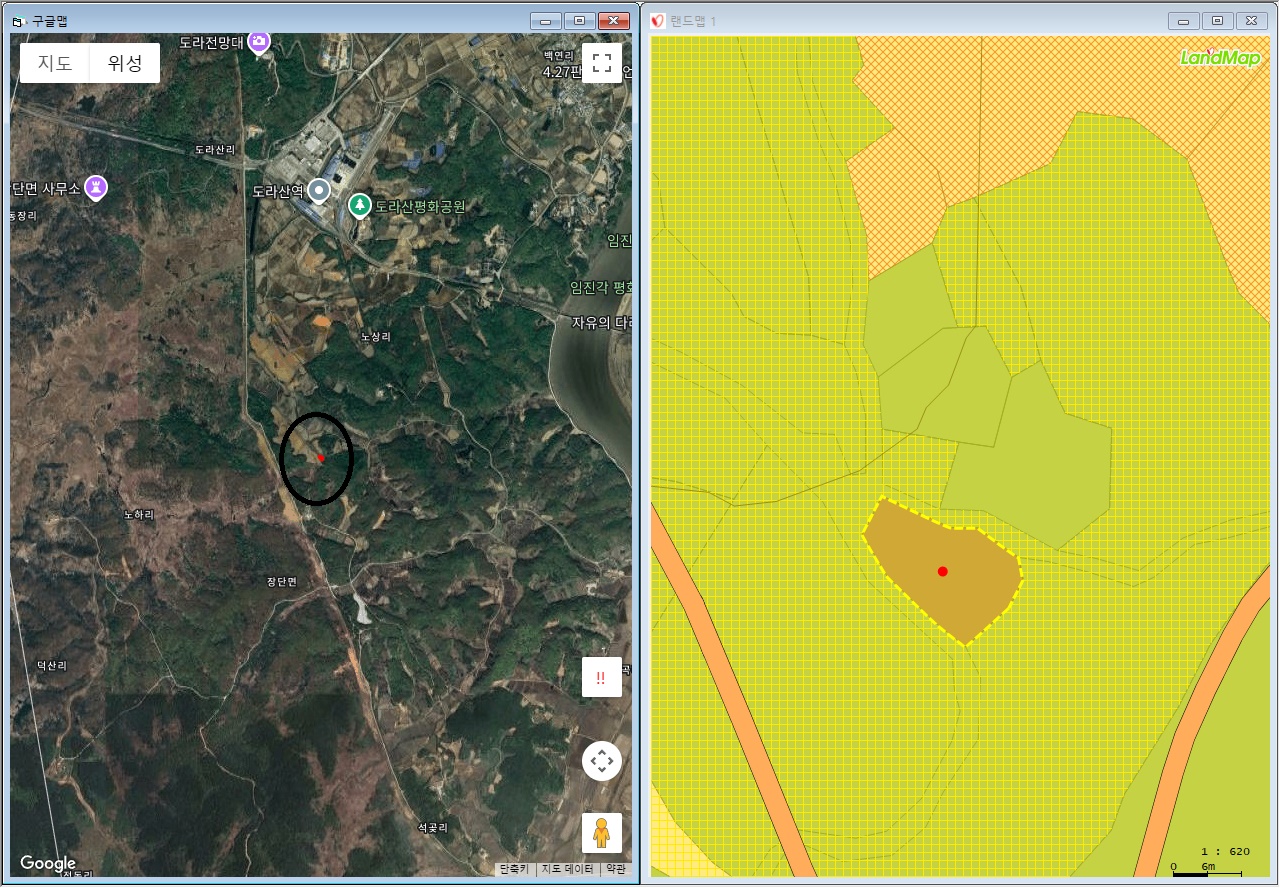
Task: Select the Street View pegman icon
Action: coord(601,833)
